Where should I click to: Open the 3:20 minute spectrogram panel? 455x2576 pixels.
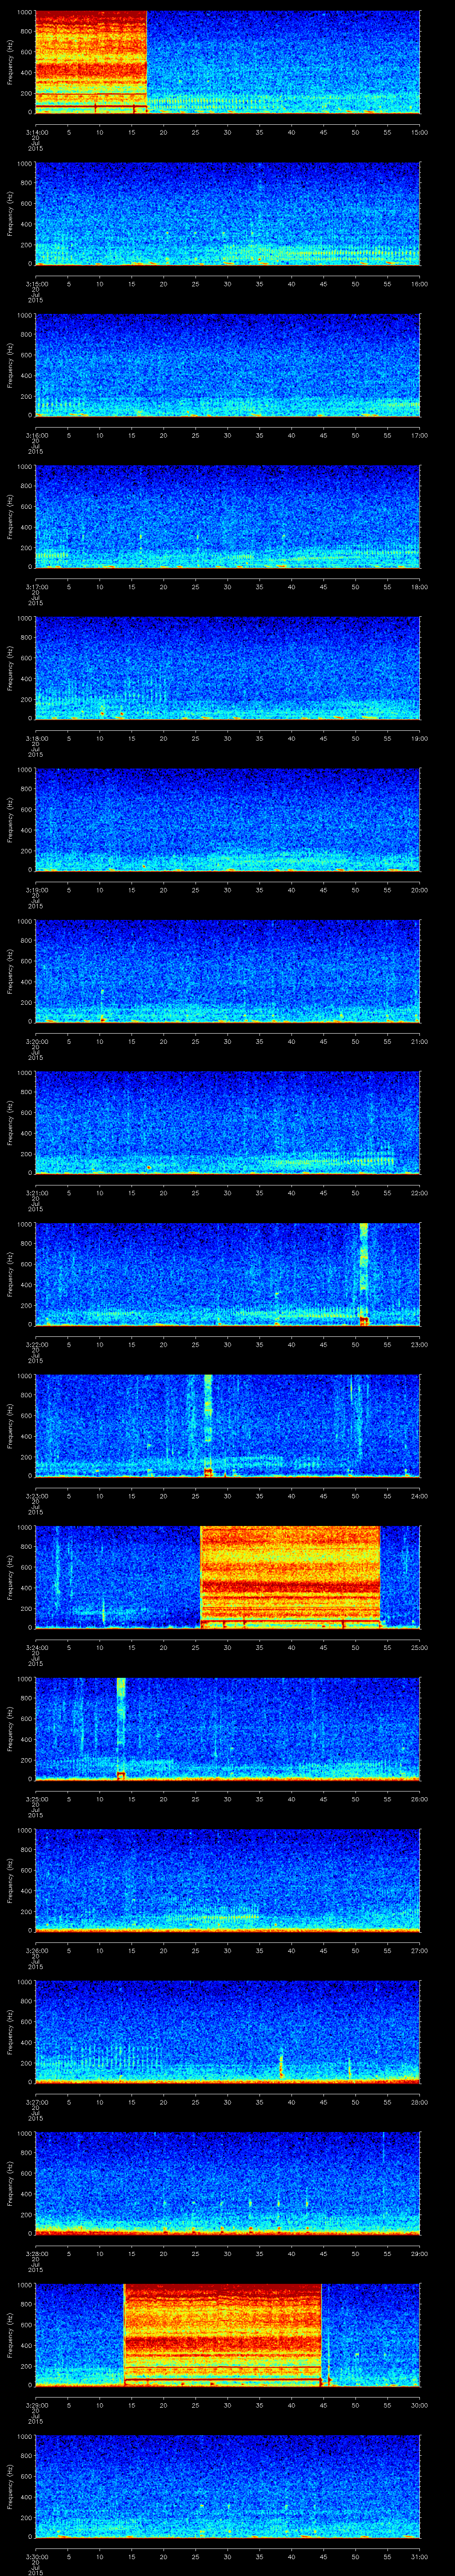228,972
